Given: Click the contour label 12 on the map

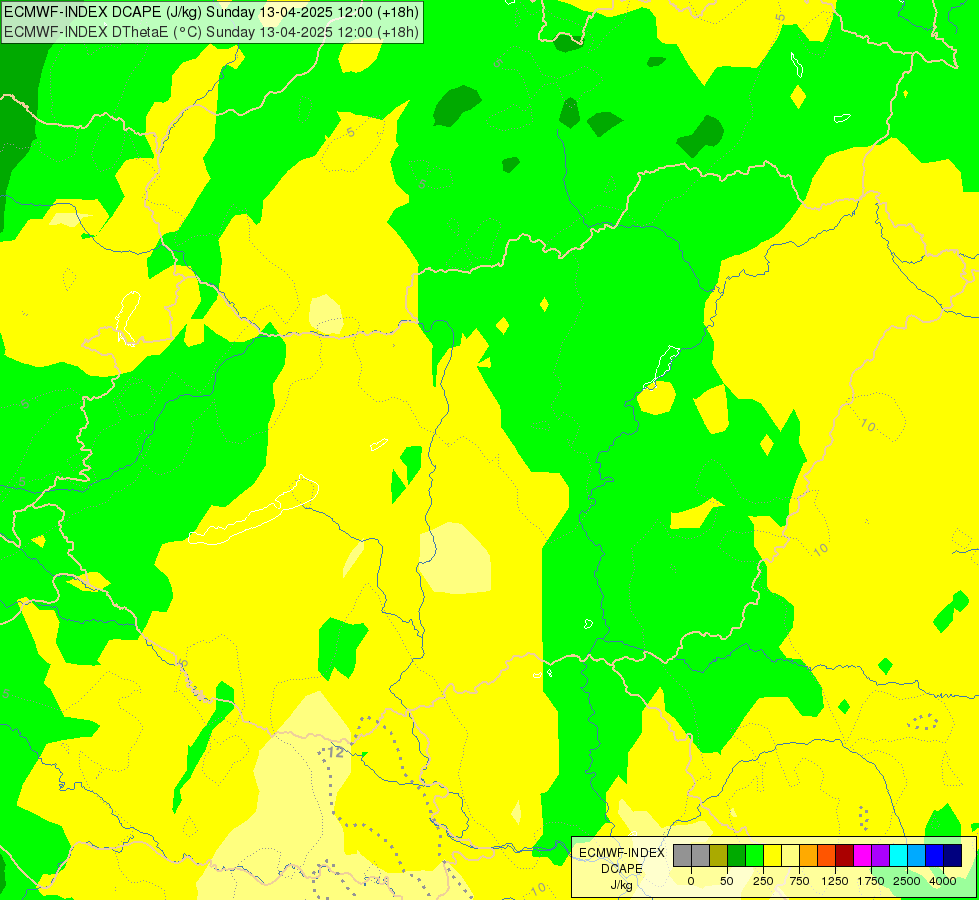Looking at the screenshot, I should click(336, 752).
